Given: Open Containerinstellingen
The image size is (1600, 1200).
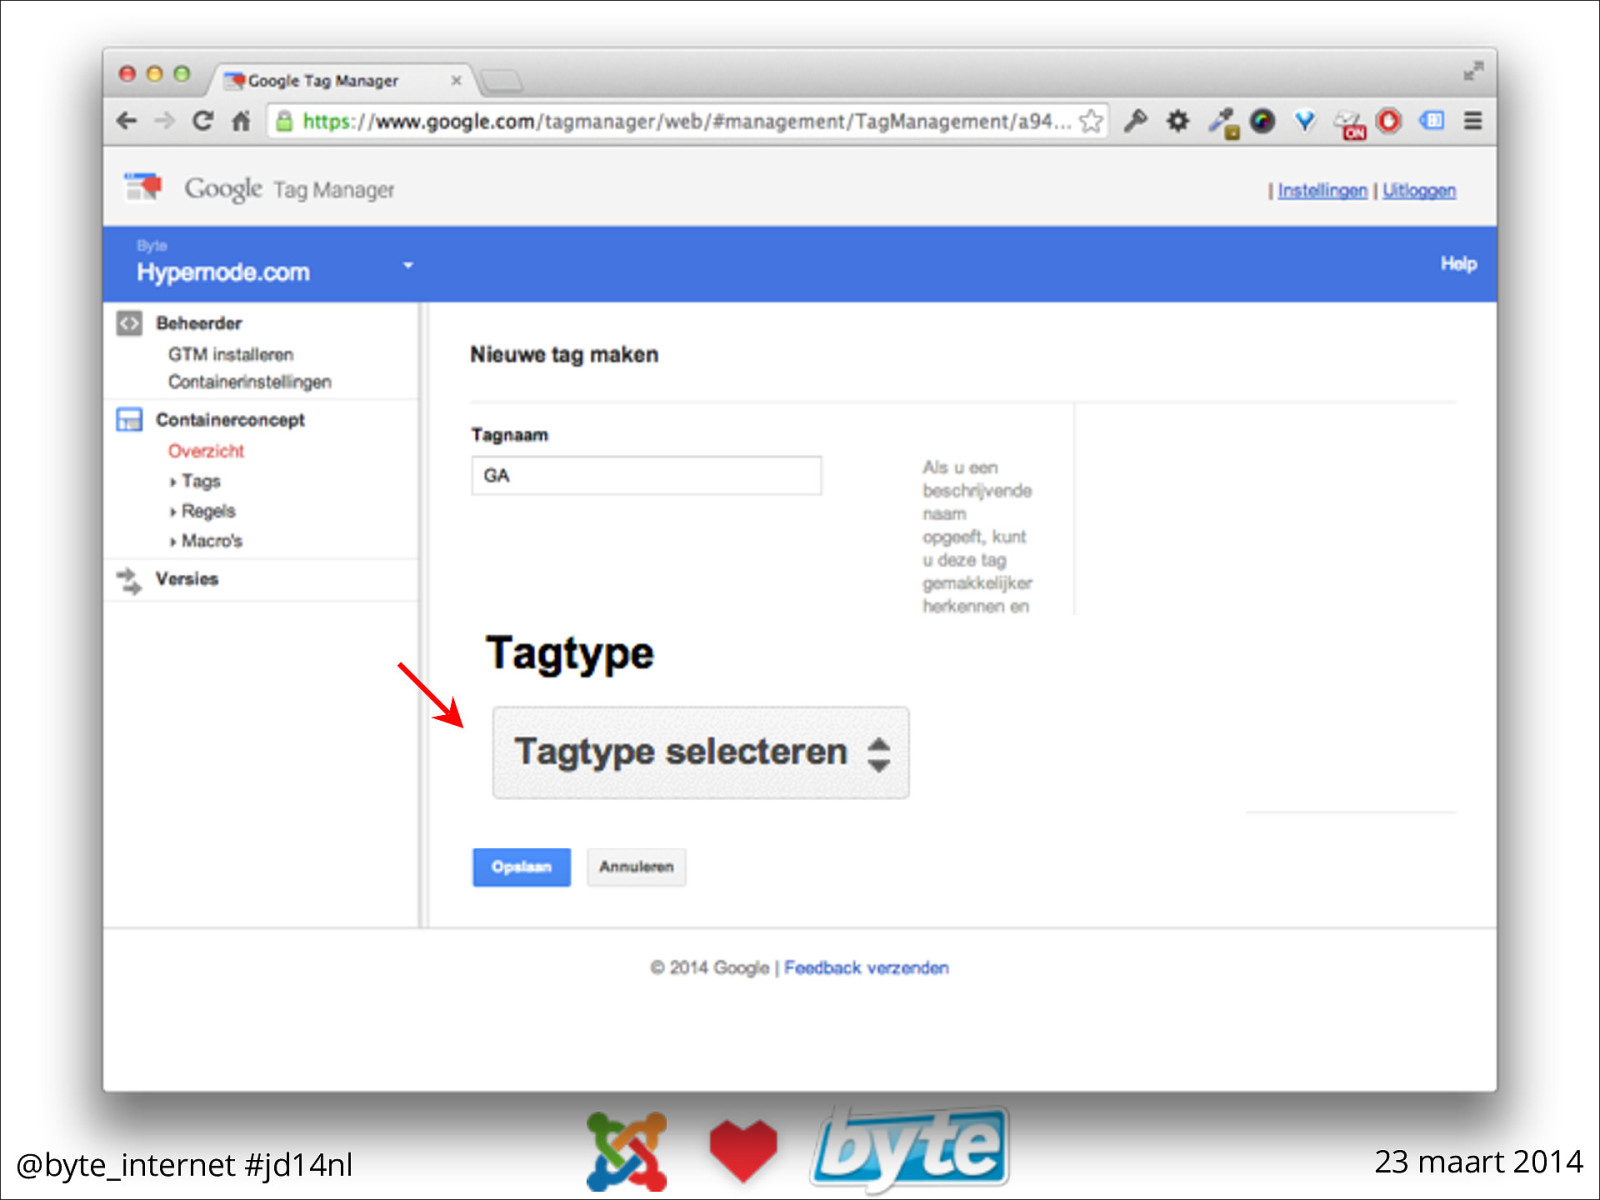Looking at the screenshot, I should [250, 382].
